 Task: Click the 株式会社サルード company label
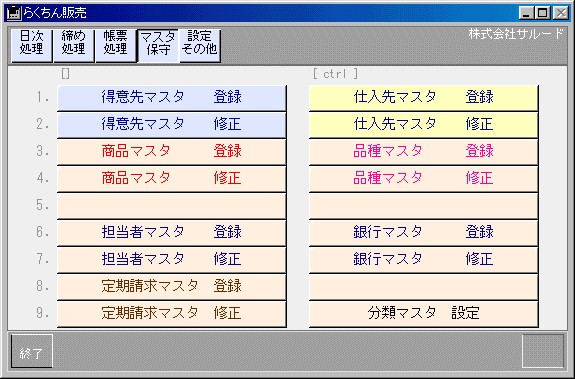coord(516,34)
